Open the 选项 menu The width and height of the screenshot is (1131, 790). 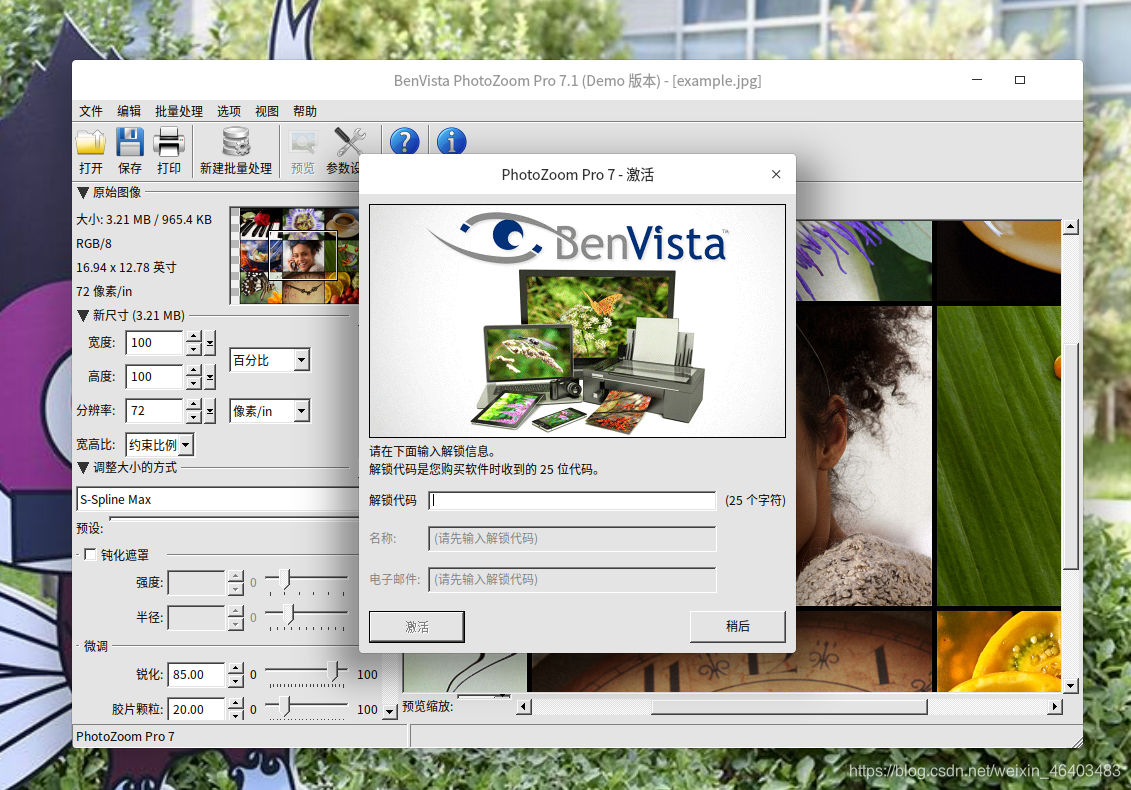(229, 111)
